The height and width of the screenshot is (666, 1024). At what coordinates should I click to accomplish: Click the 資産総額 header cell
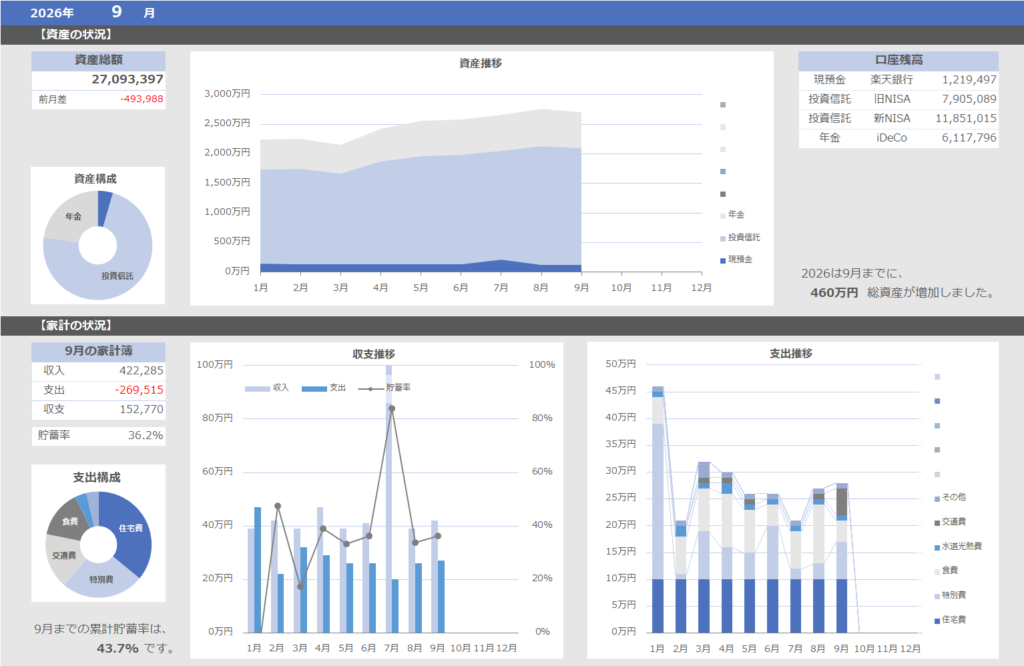[99, 60]
